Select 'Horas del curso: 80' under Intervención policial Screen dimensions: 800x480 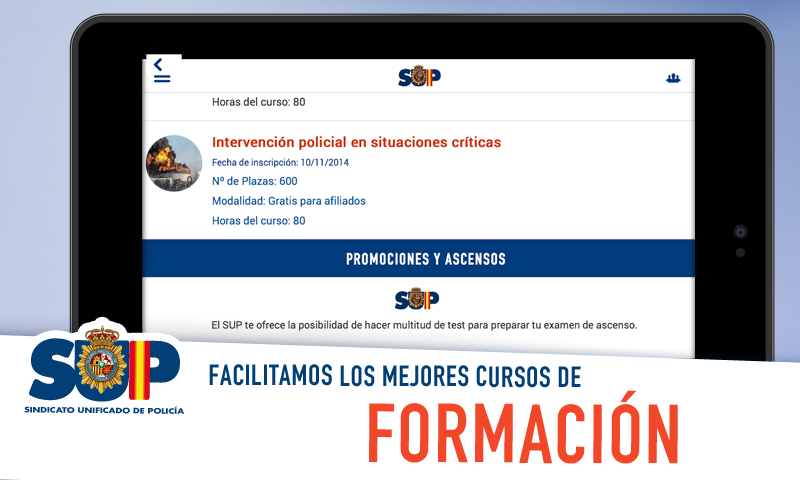259,221
